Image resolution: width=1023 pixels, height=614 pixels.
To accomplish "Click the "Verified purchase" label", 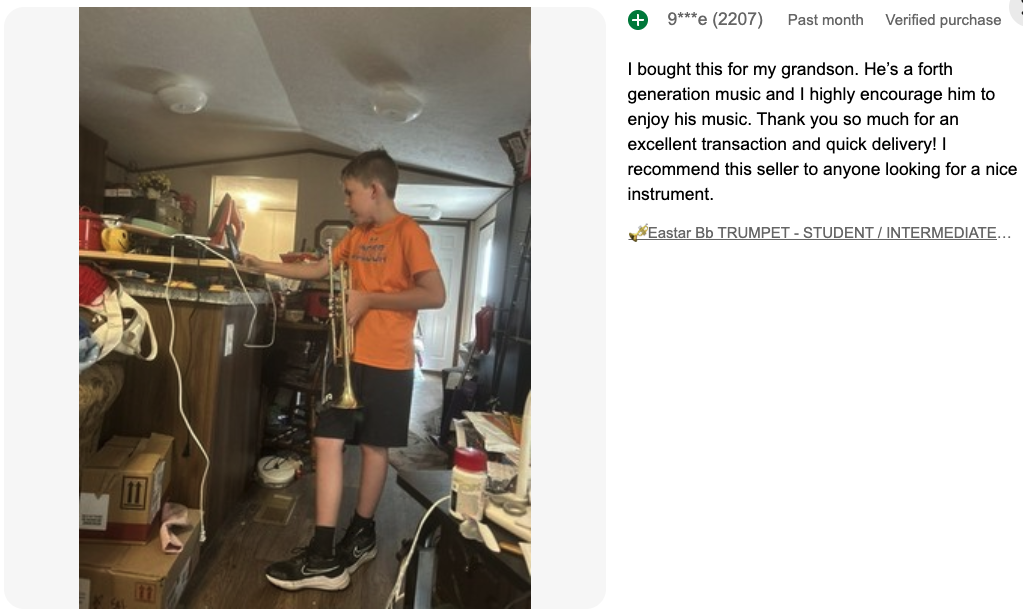I will 943,20.
